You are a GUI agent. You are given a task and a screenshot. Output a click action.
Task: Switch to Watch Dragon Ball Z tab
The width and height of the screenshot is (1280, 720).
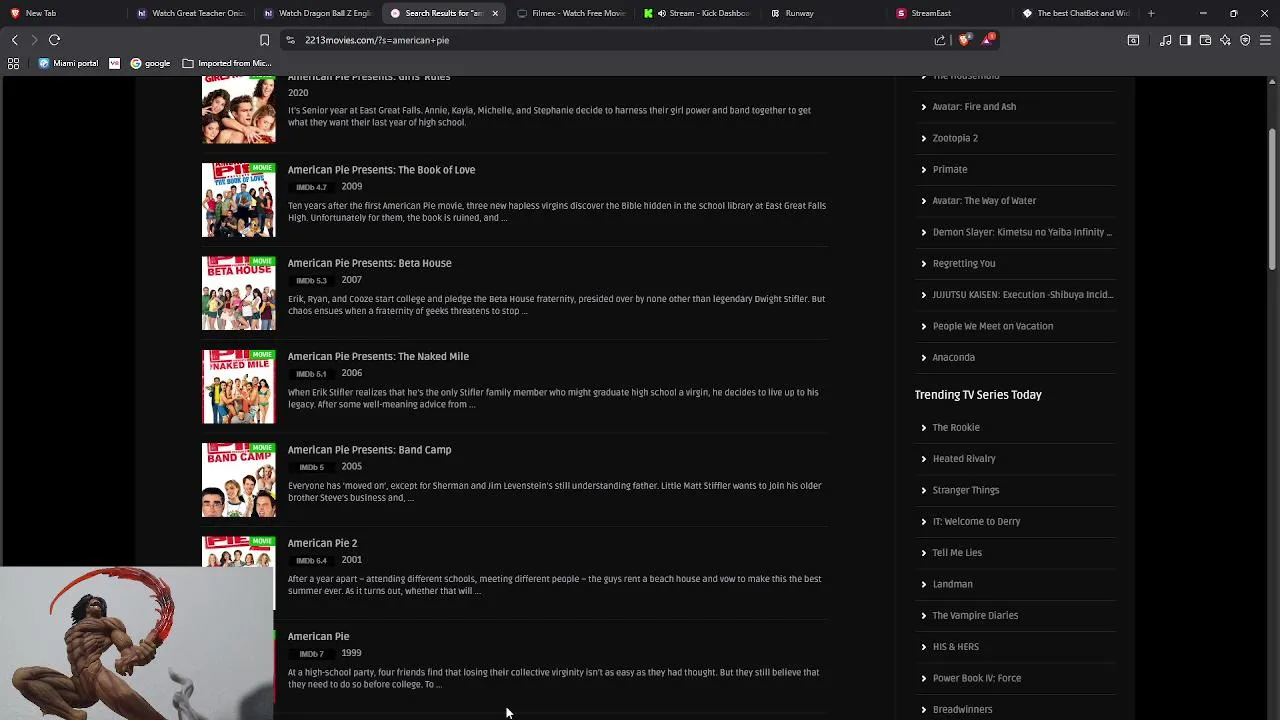tap(317, 13)
